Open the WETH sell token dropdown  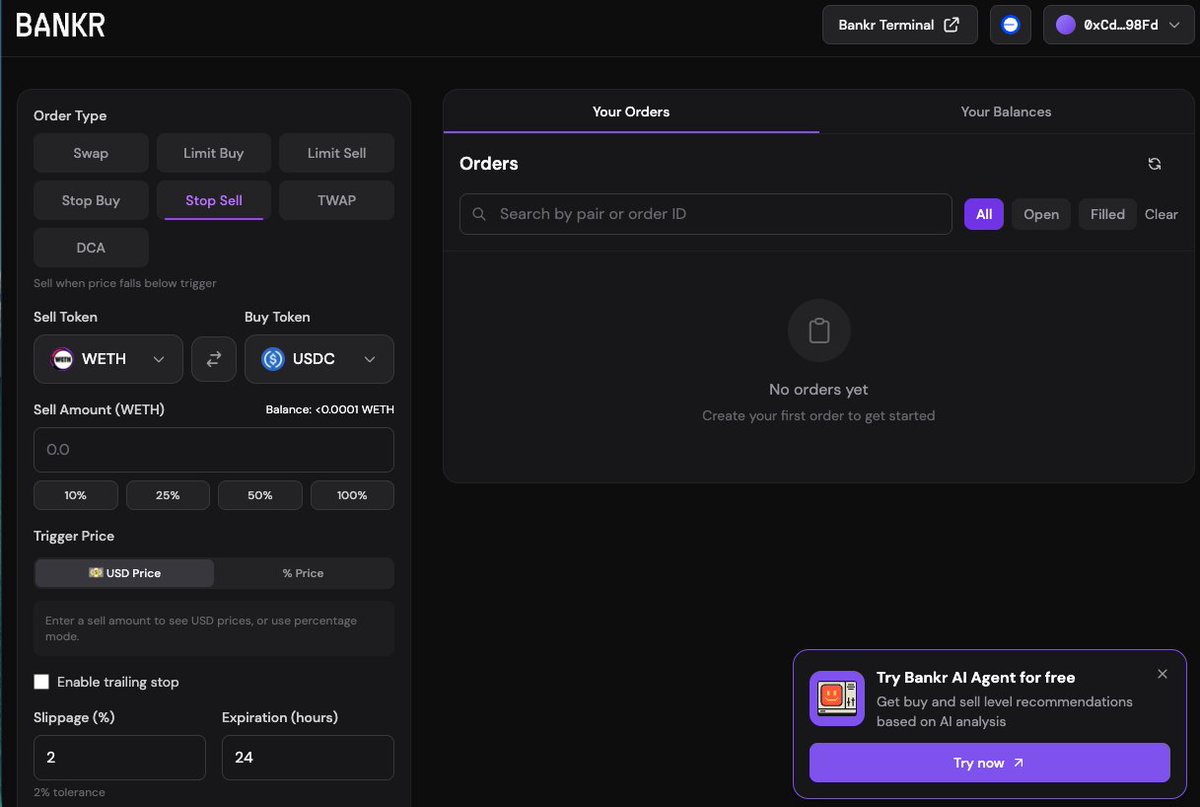pyautogui.click(x=108, y=359)
